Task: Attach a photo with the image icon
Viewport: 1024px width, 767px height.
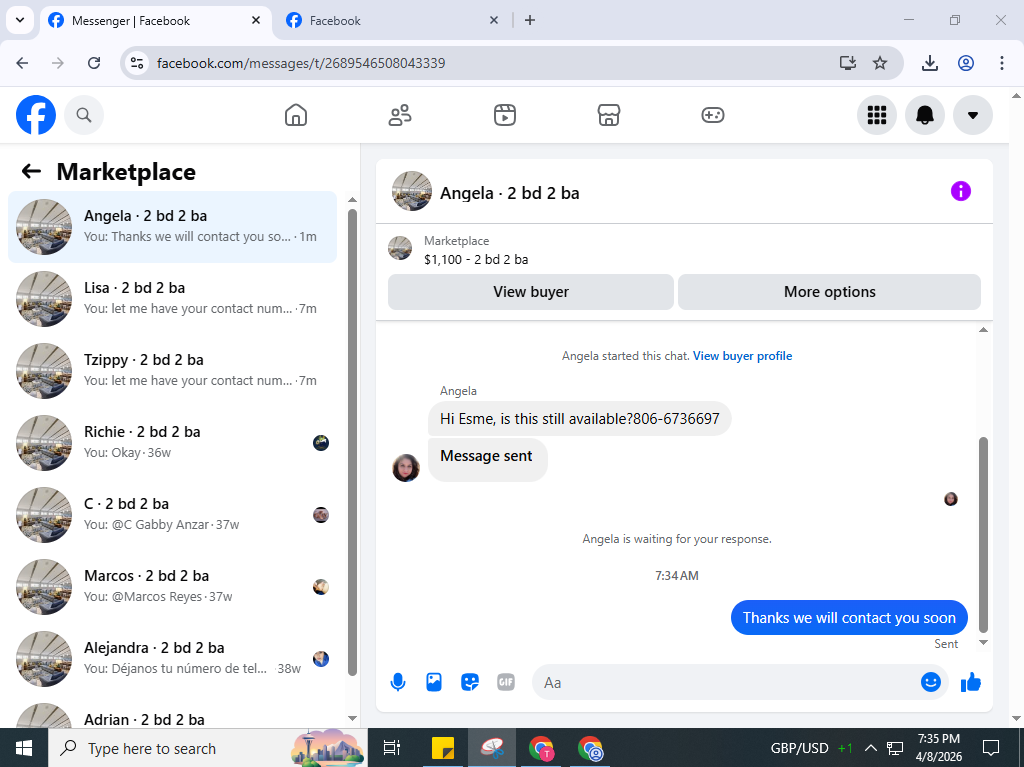Action: (x=434, y=682)
